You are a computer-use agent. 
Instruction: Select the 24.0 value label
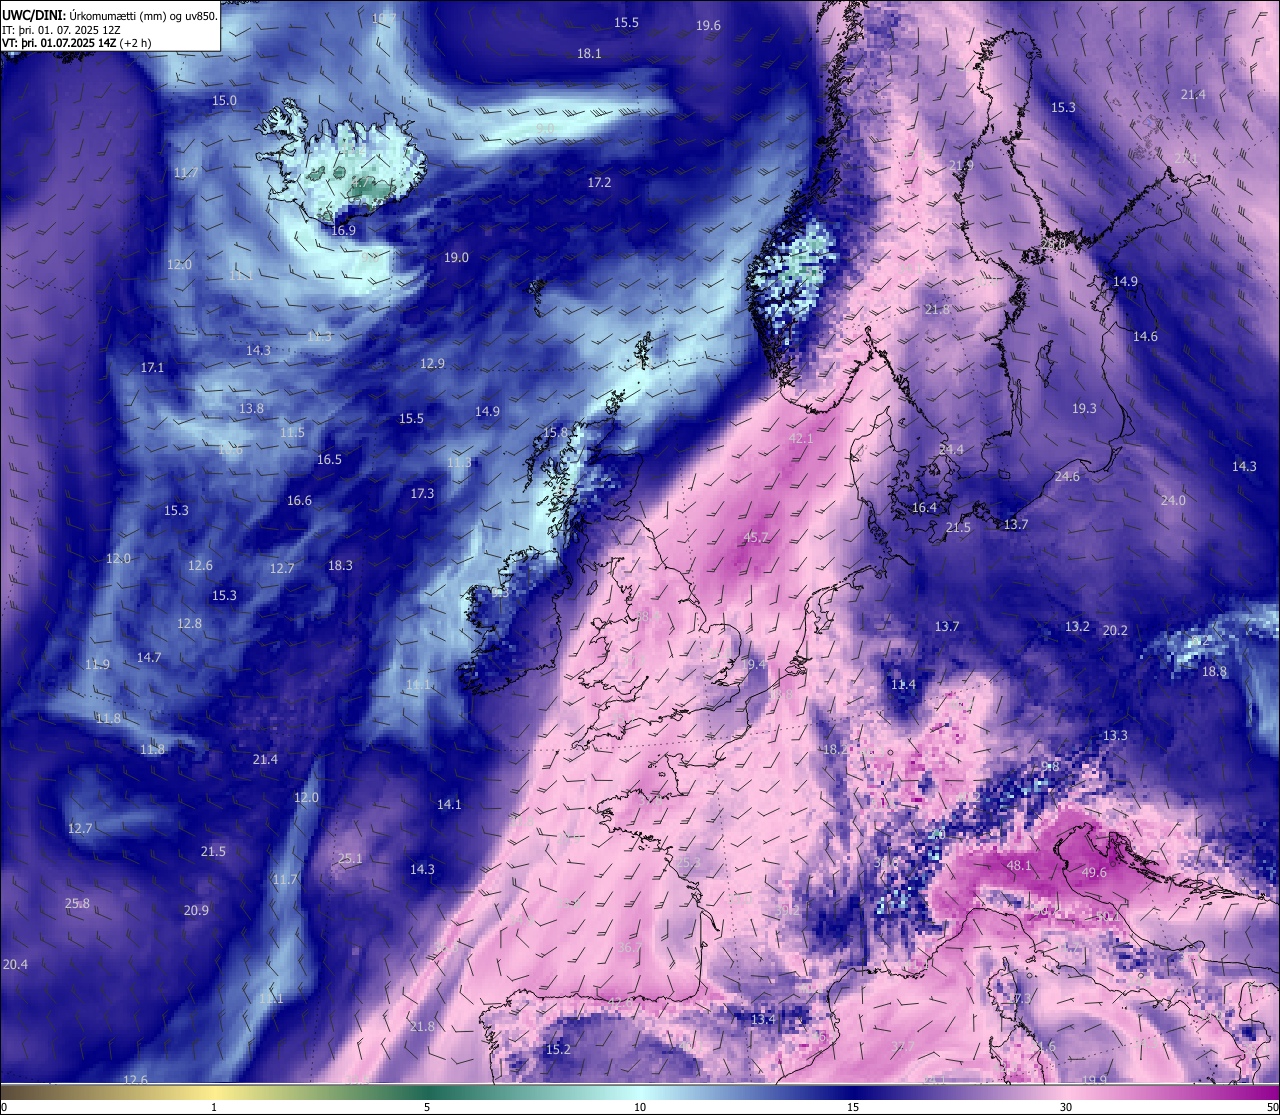[x=1172, y=501]
